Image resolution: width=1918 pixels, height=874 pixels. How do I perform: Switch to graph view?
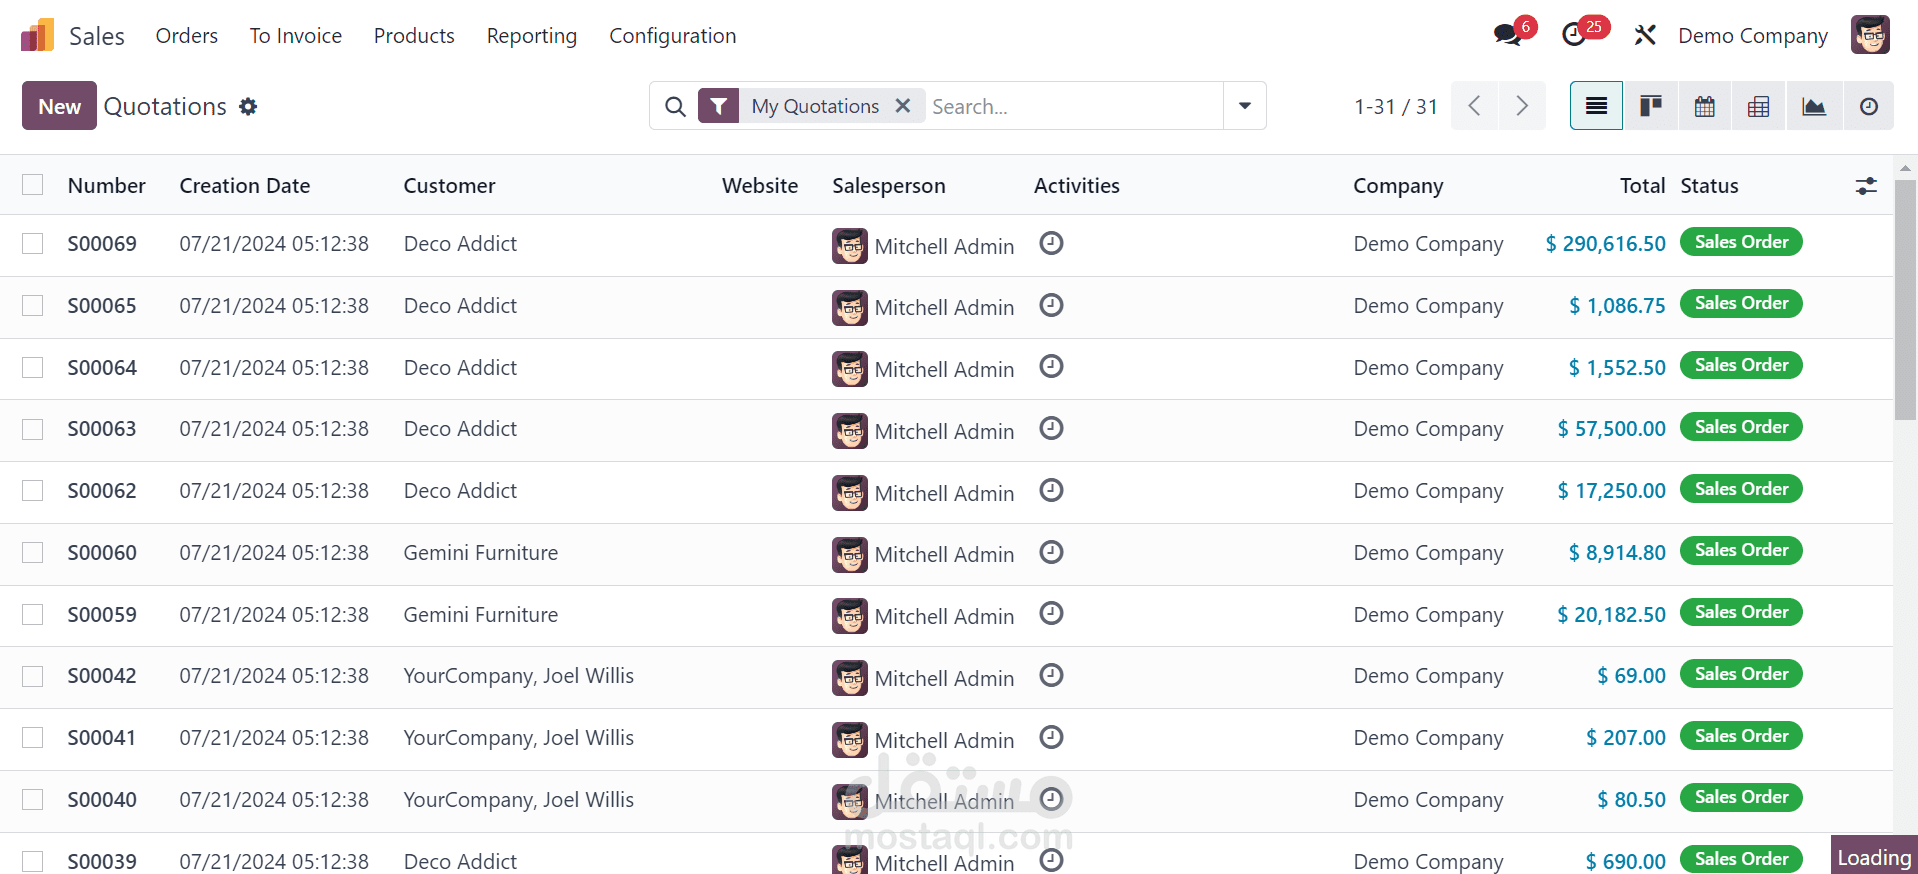tap(1814, 106)
